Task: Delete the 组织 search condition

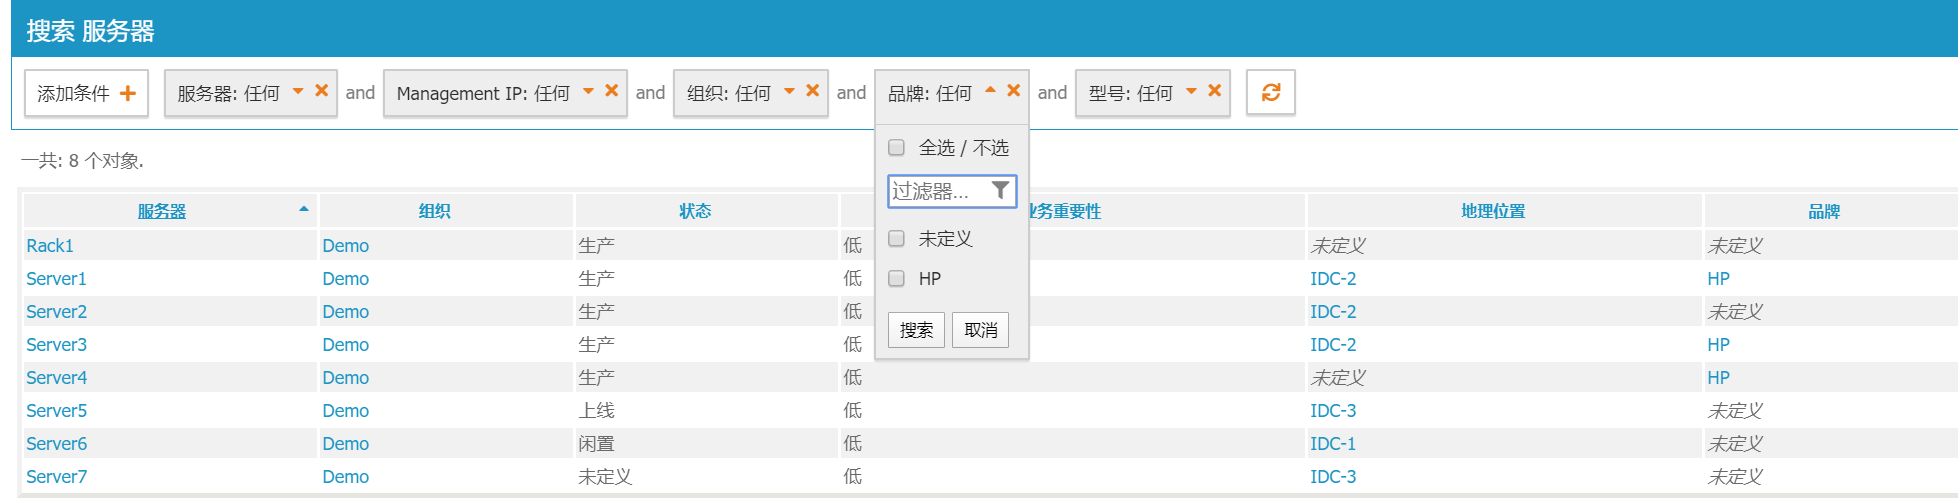Action: click(812, 90)
